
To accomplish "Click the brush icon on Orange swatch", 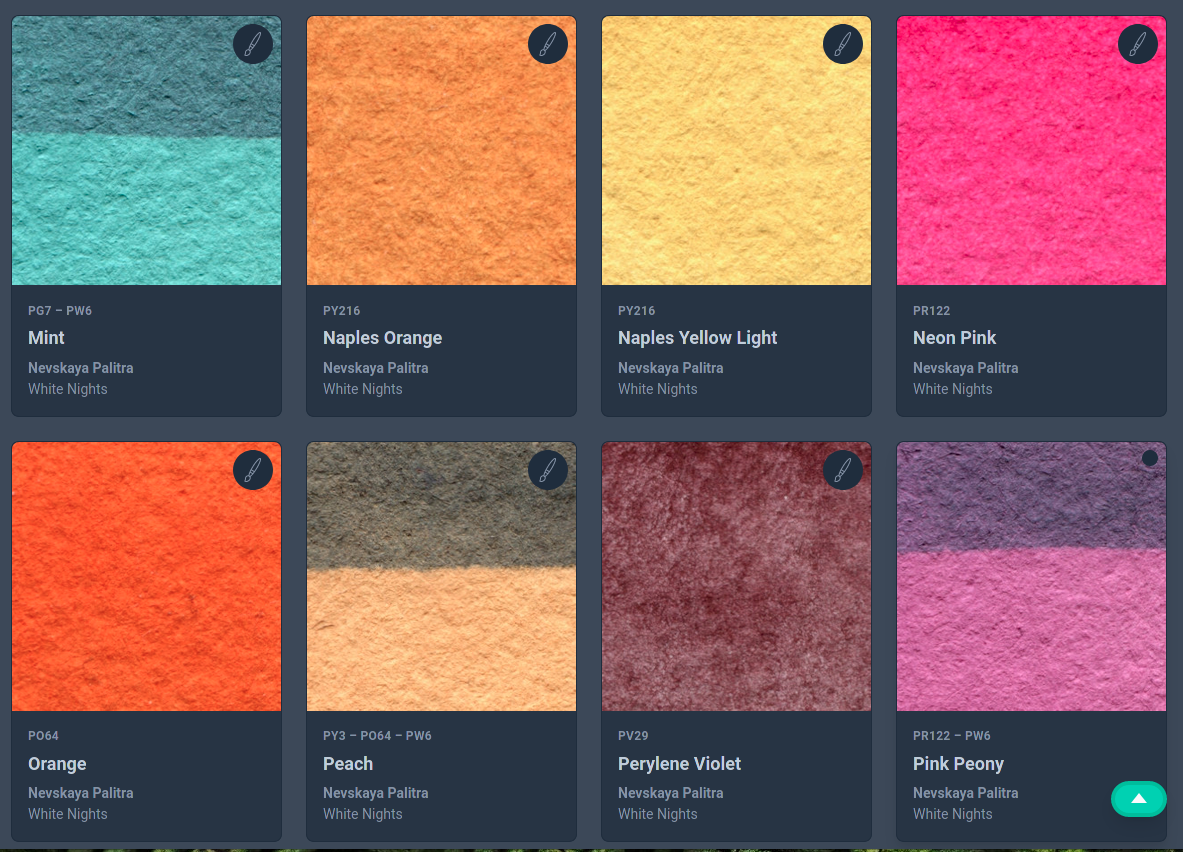I will tap(253, 470).
